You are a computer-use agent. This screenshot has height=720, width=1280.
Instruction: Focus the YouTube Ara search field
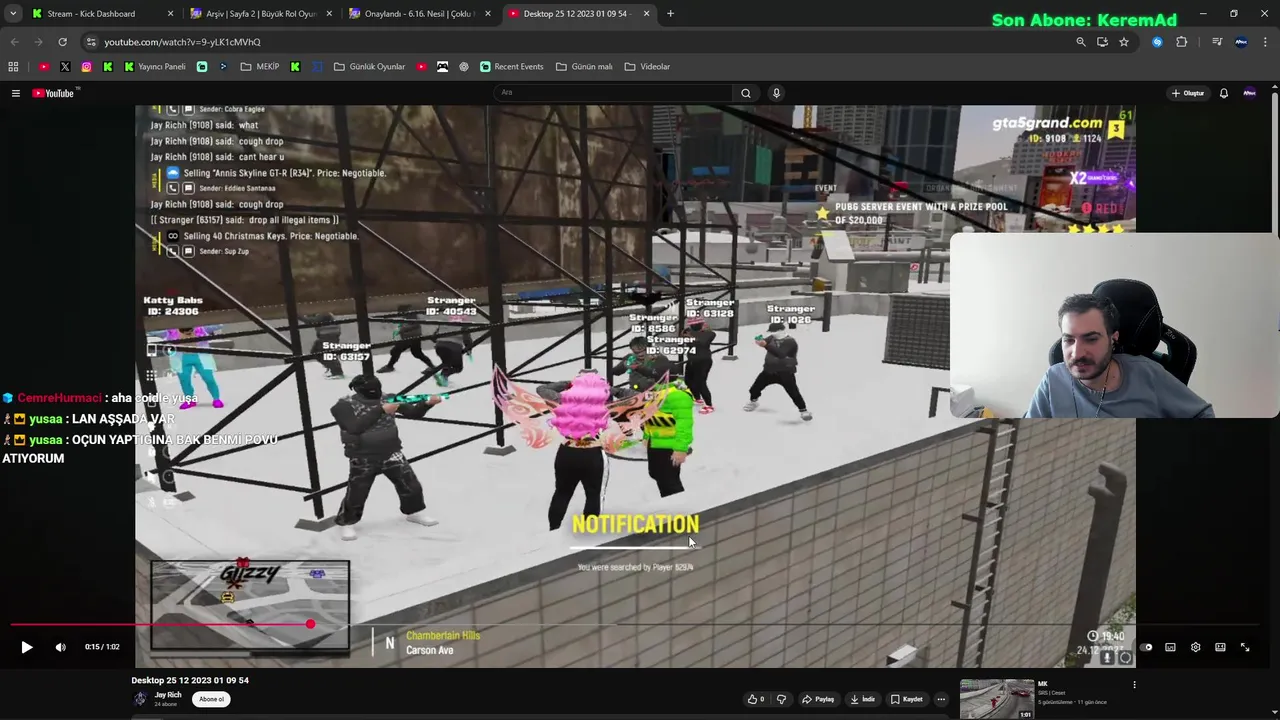(613, 92)
